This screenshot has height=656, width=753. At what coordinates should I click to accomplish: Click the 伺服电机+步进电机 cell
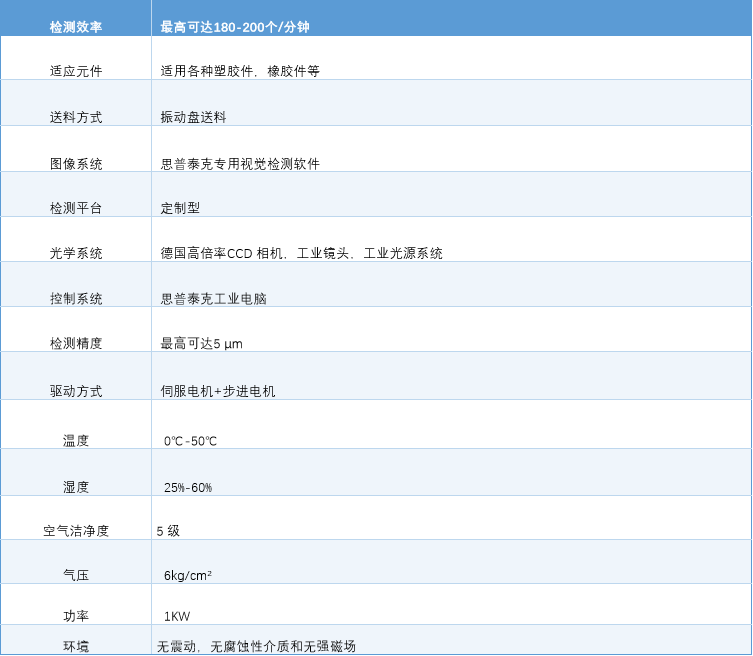[217, 391]
